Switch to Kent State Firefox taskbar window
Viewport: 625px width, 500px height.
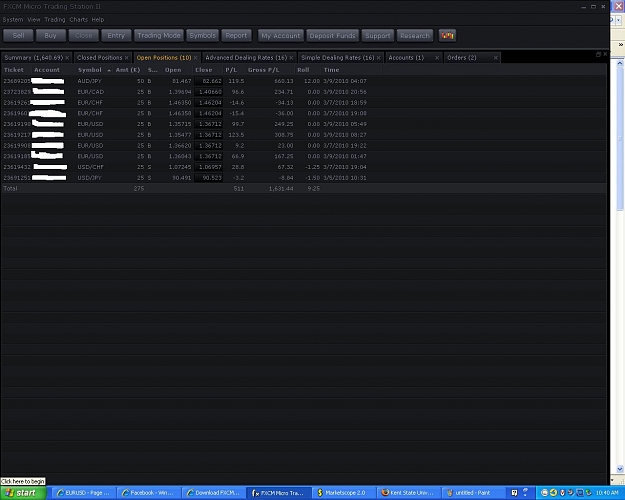tap(408, 493)
